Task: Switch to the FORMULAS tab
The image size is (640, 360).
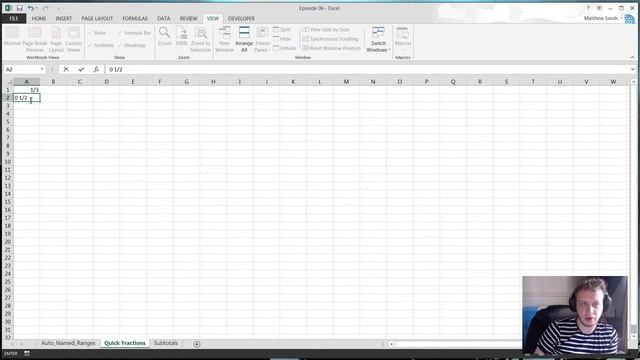Action: click(x=135, y=18)
